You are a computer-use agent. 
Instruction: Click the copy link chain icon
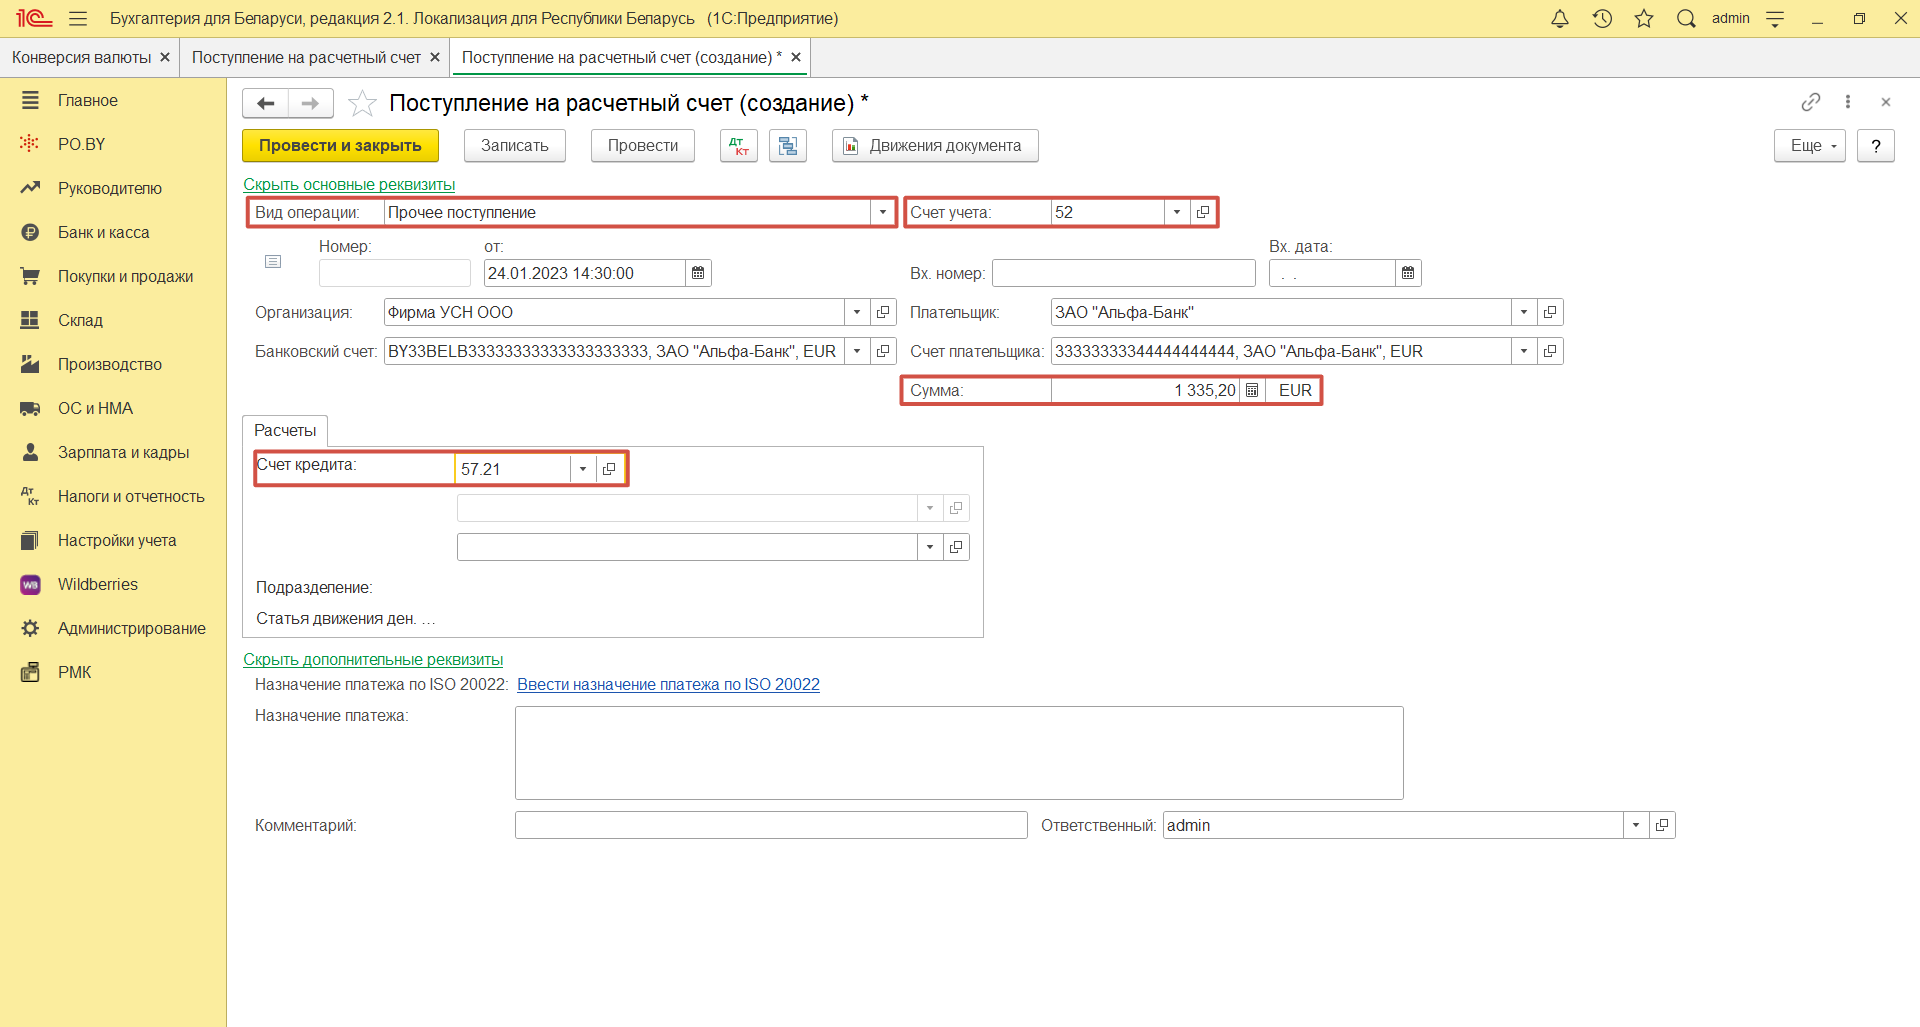[1810, 102]
